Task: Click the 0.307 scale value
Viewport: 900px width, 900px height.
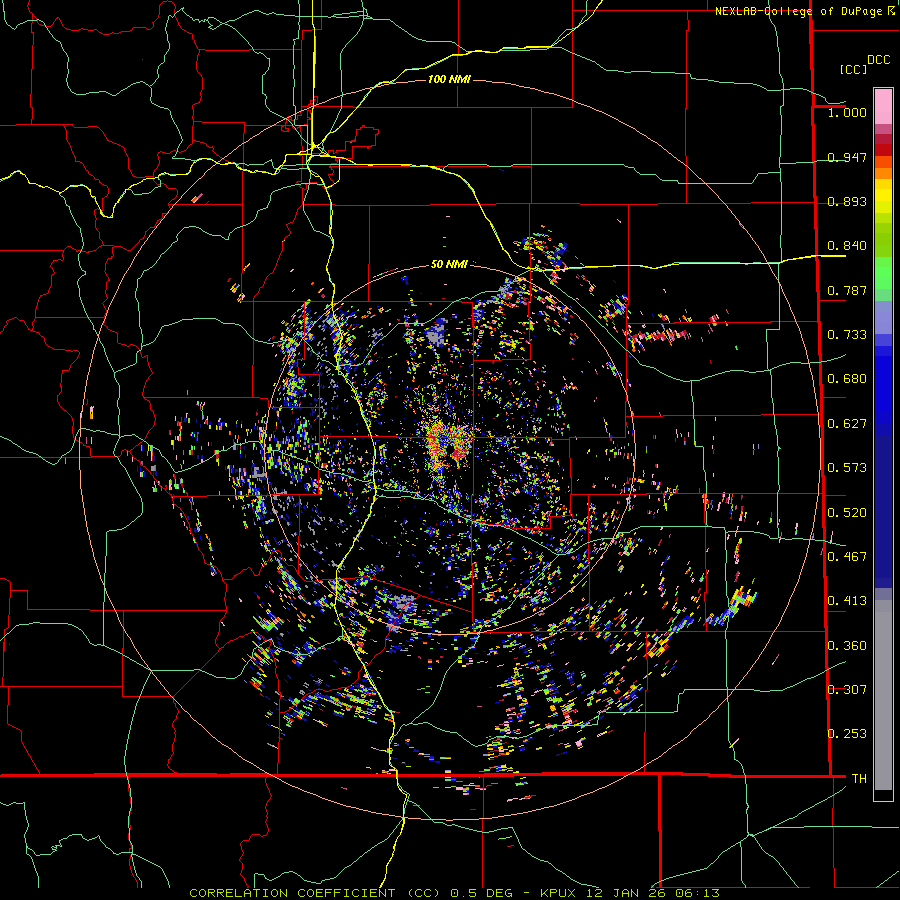Action: pos(847,690)
